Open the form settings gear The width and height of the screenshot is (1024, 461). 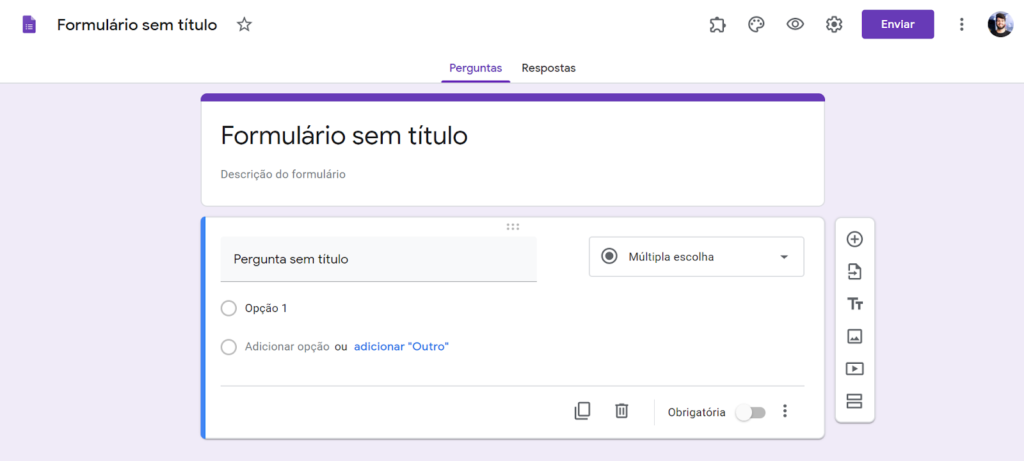point(834,25)
